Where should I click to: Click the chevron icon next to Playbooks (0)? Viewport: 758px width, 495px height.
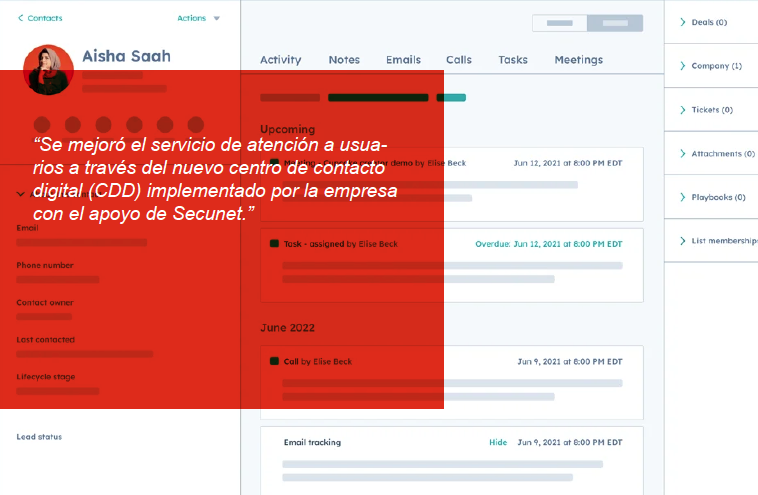[682, 197]
